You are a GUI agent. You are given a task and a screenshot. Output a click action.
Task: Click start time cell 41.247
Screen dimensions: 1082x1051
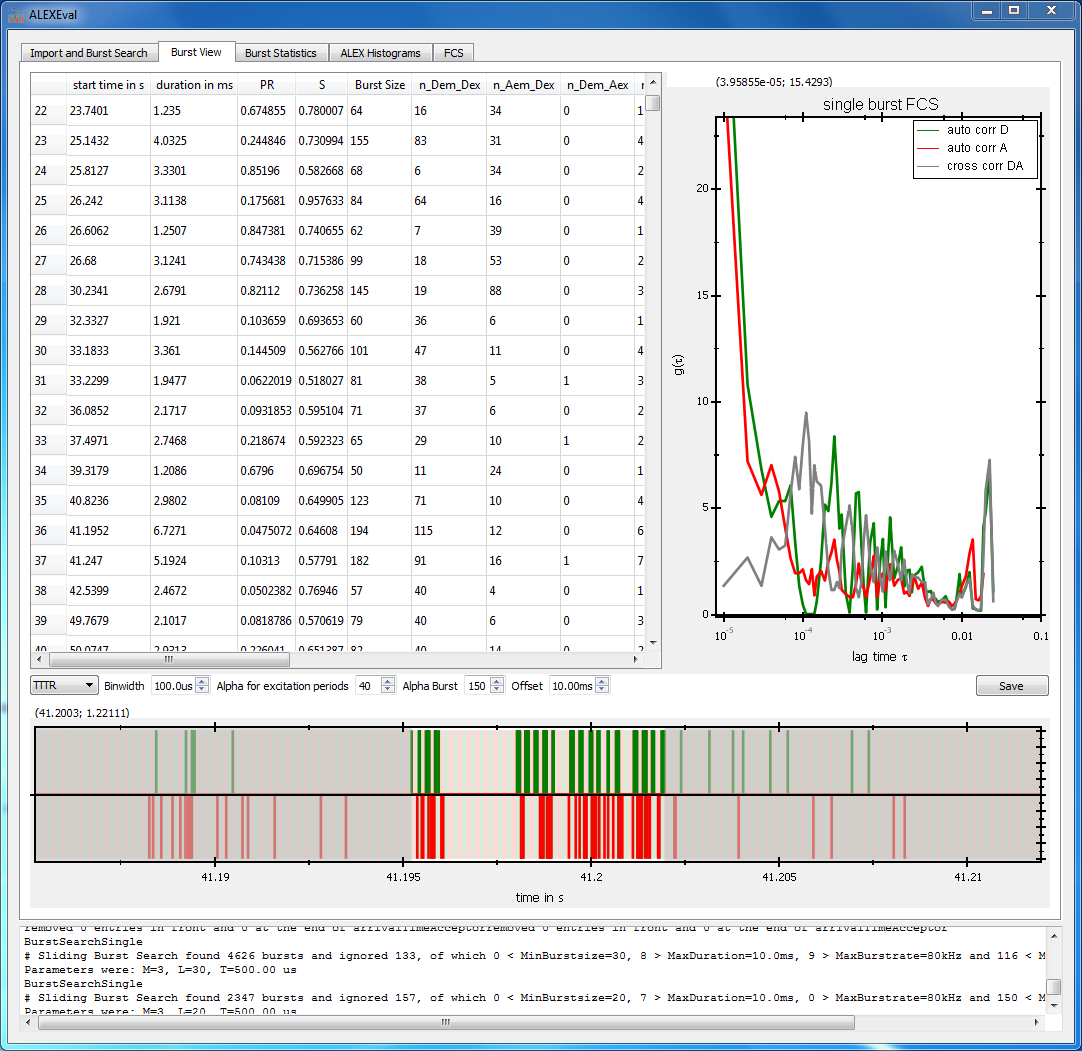point(108,561)
